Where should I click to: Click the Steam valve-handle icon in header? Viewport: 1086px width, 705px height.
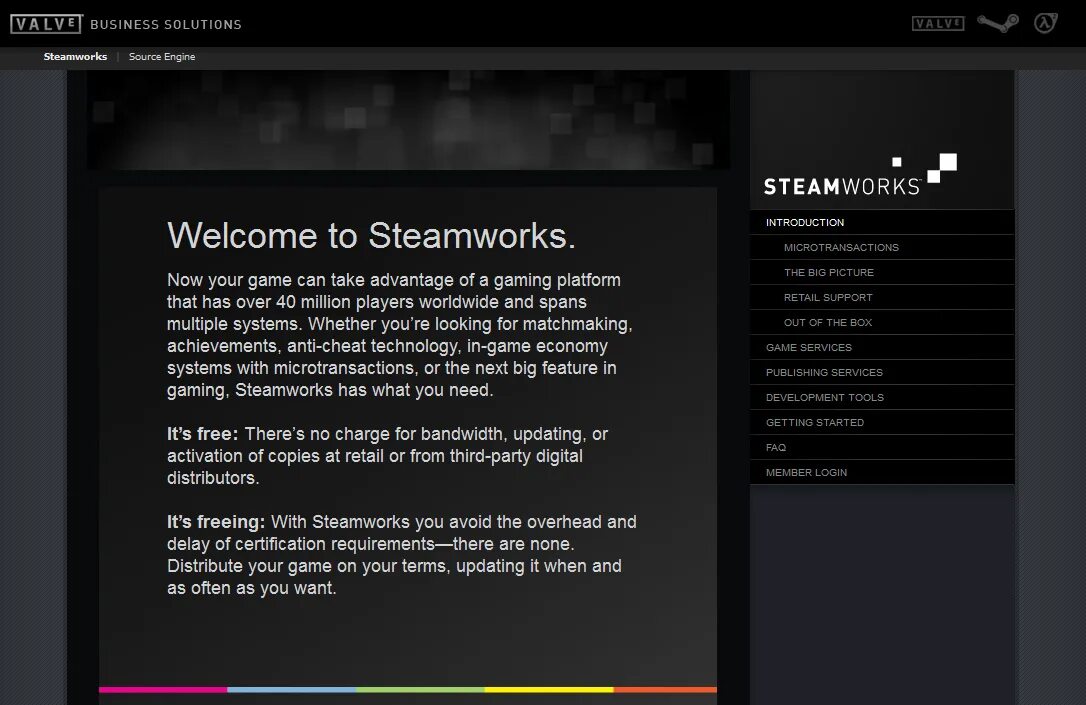[x=998, y=24]
